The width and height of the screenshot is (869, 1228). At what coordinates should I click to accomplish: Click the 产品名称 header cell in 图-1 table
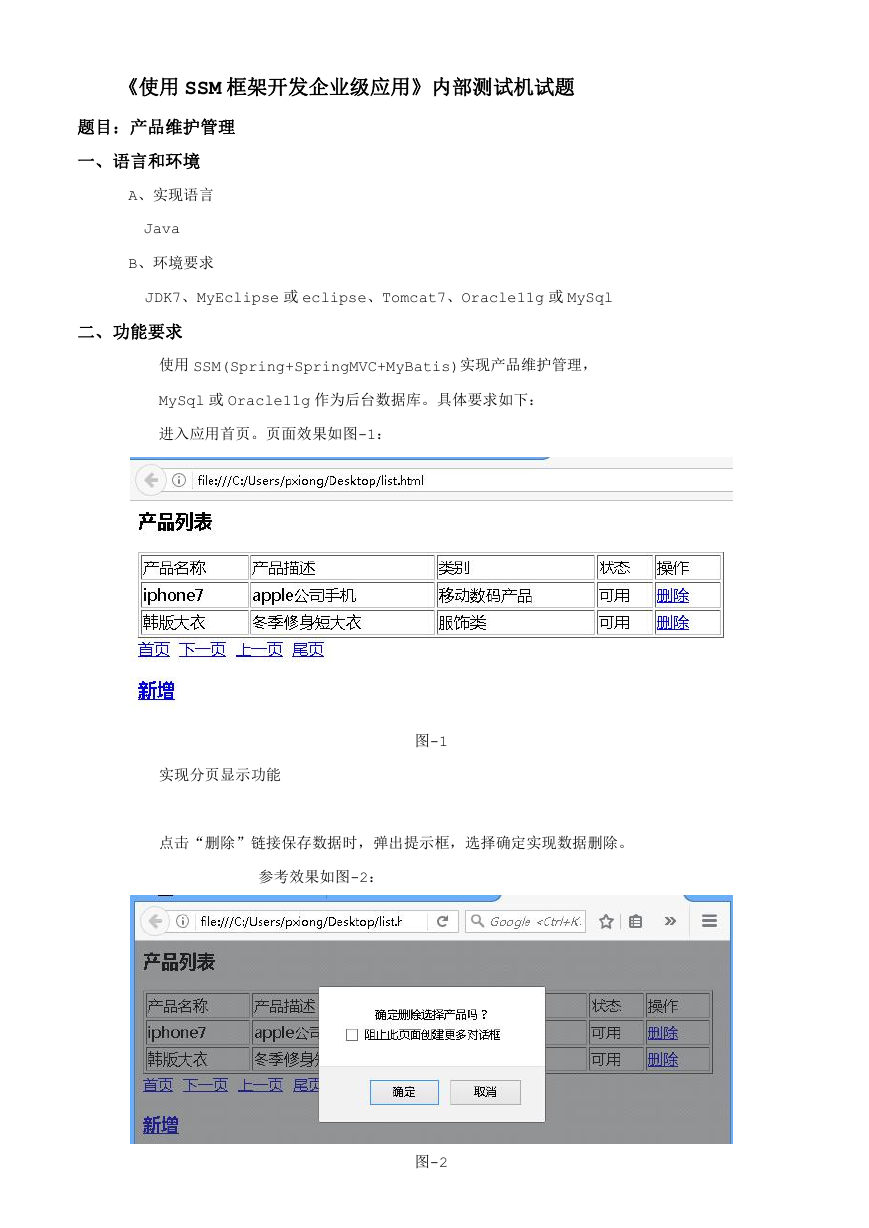point(194,568)
